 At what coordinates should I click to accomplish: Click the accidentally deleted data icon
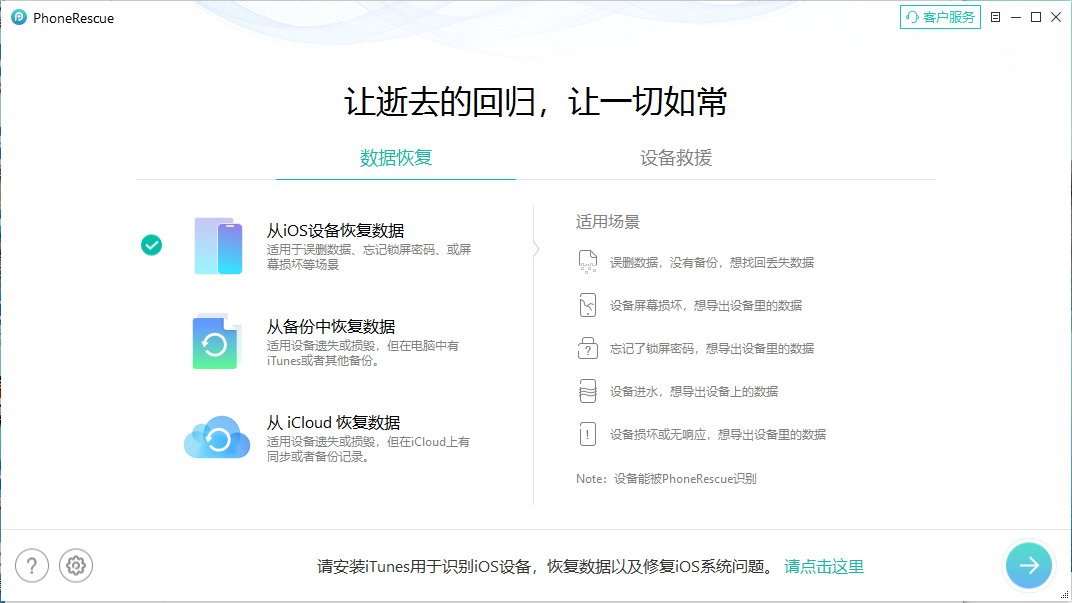[x=588, y=262]
